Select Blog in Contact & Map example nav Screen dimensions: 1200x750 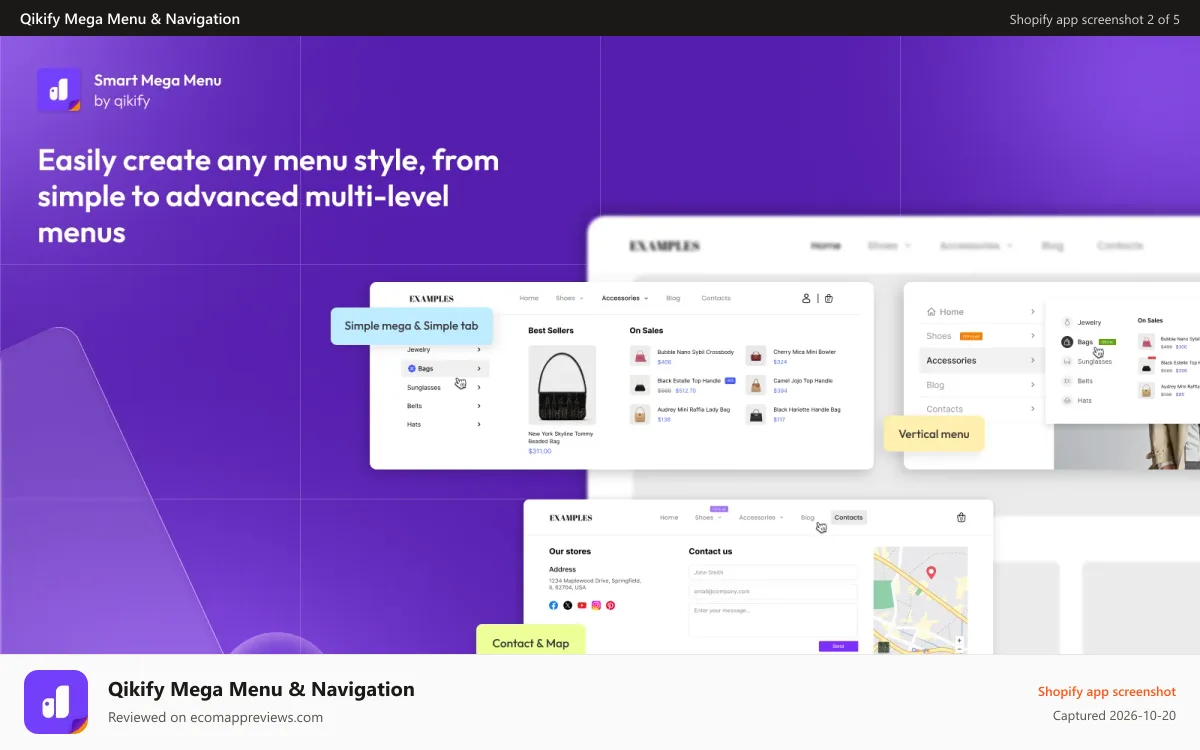[x=808, y=517]
